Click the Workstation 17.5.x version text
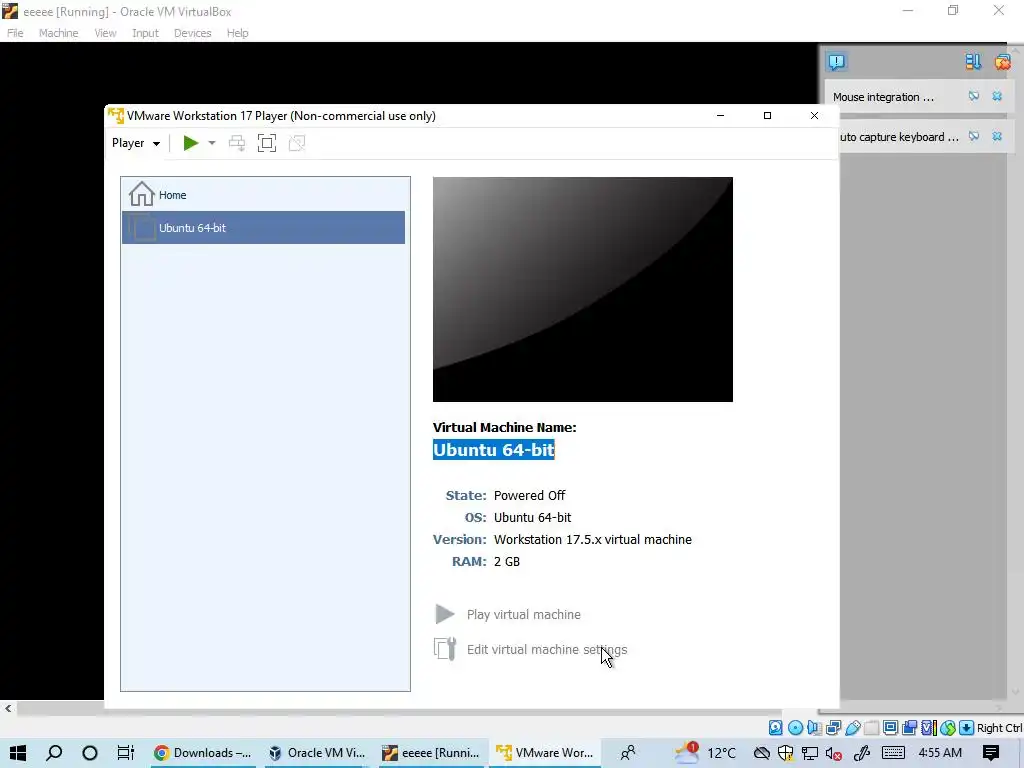This screenshot has height=768, width=1024. point(592,539)
